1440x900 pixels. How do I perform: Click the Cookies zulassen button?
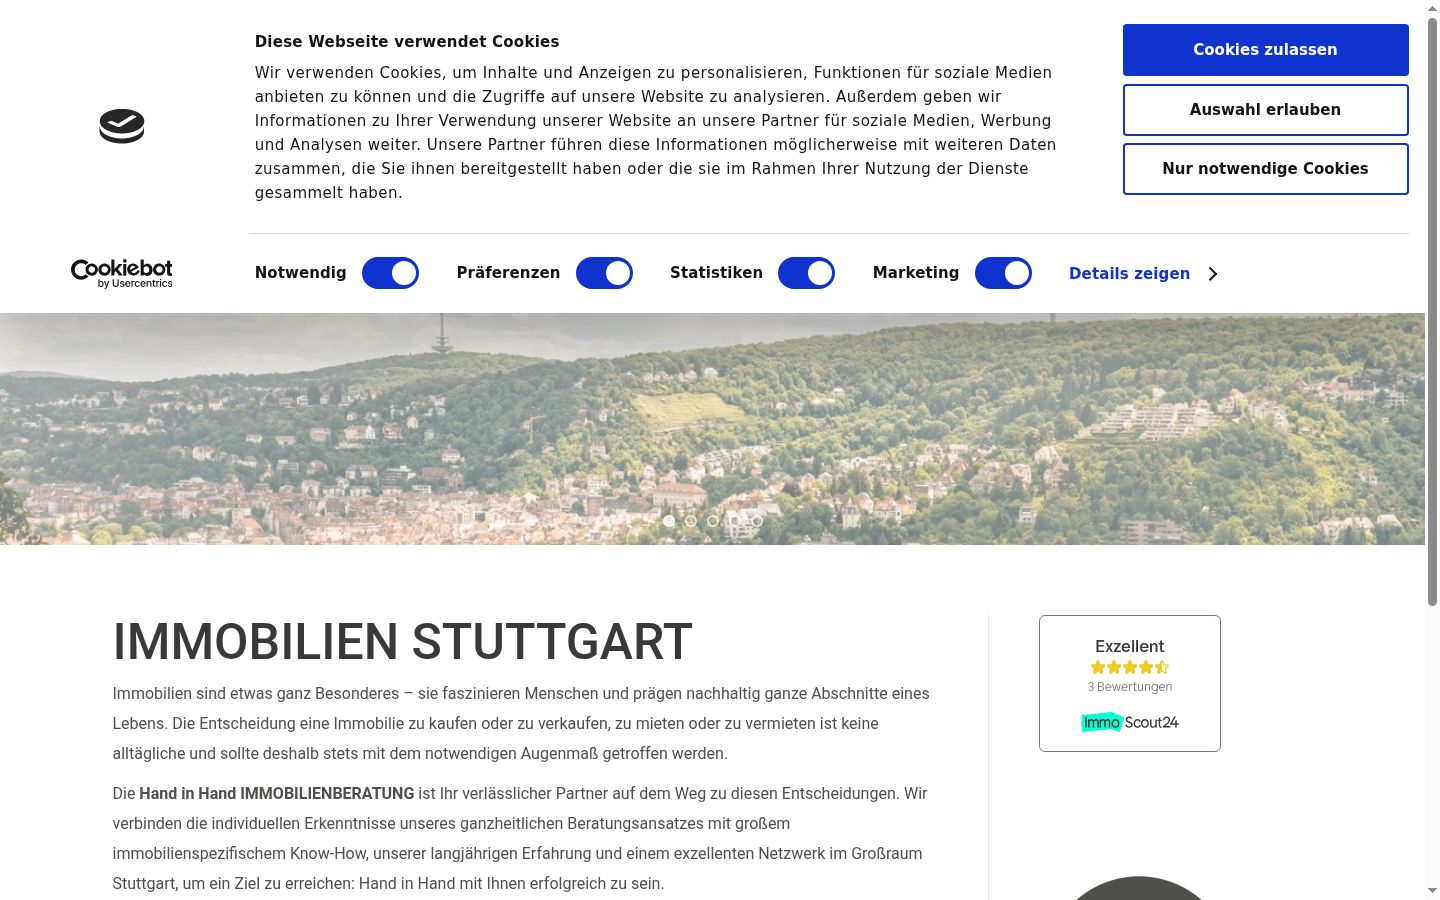coord(1265,50)
